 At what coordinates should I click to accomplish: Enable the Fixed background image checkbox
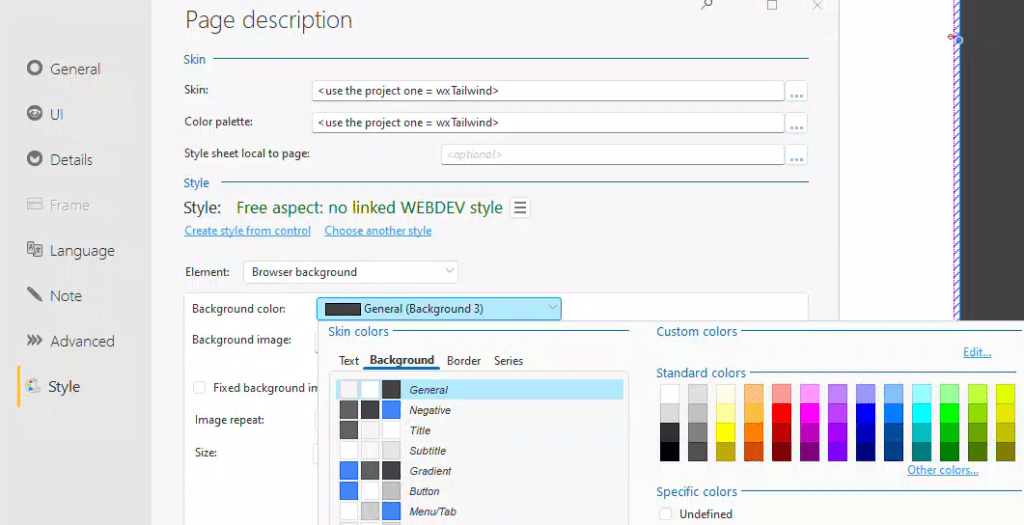coord(200,388)
